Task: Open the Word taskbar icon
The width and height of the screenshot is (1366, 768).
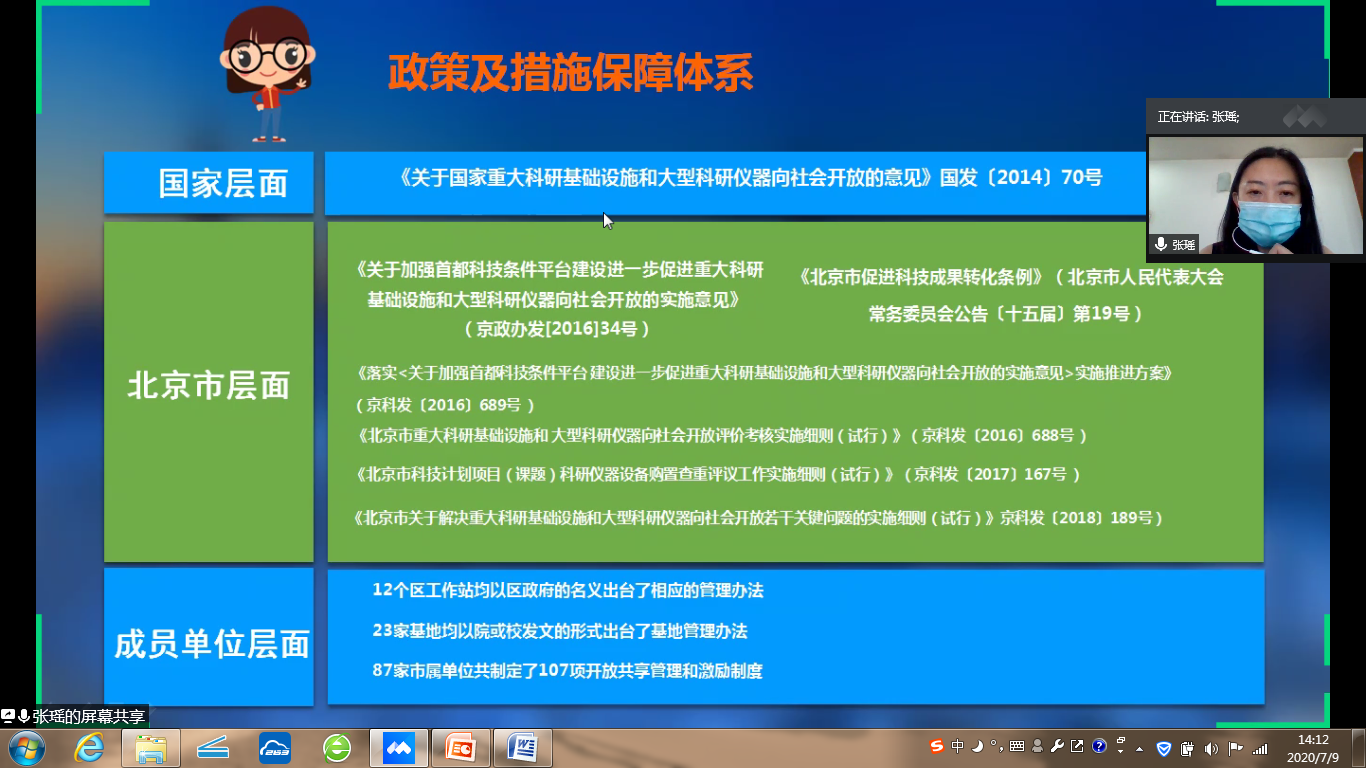Action: point(522,748)
